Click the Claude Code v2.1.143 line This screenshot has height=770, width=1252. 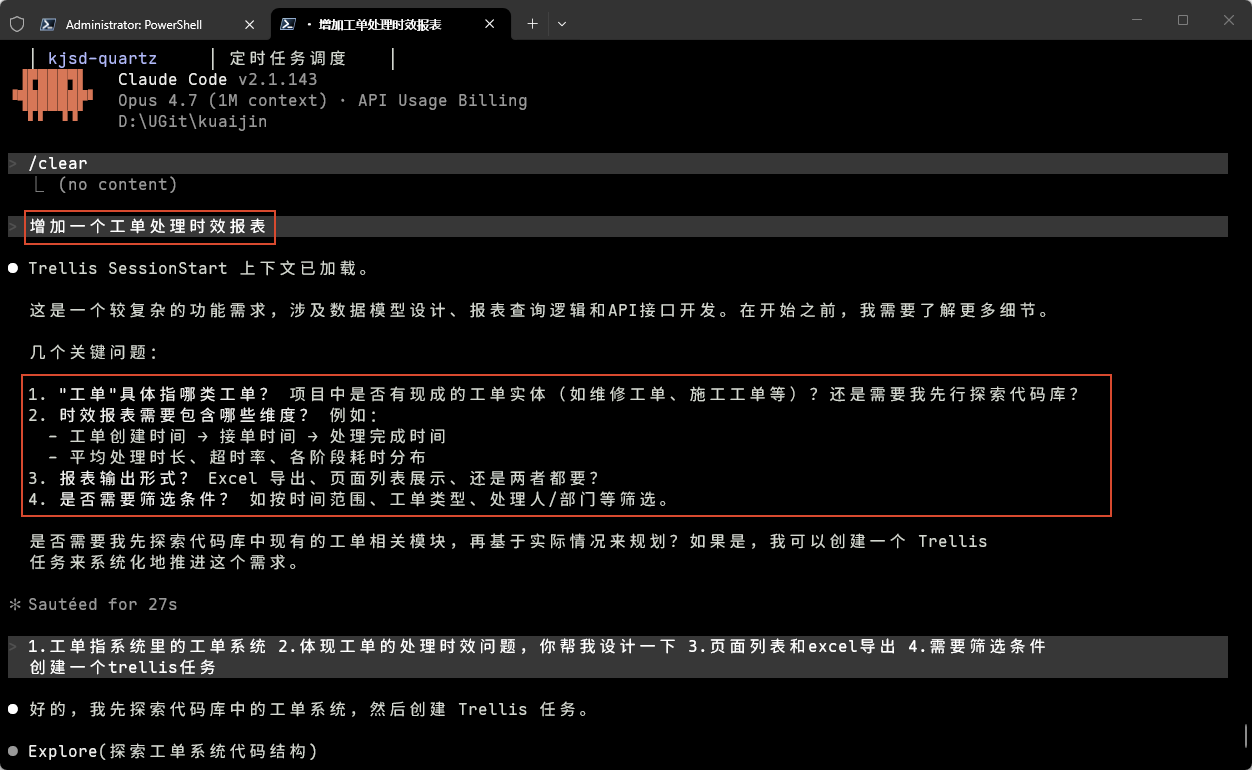(x=218, y=80)
